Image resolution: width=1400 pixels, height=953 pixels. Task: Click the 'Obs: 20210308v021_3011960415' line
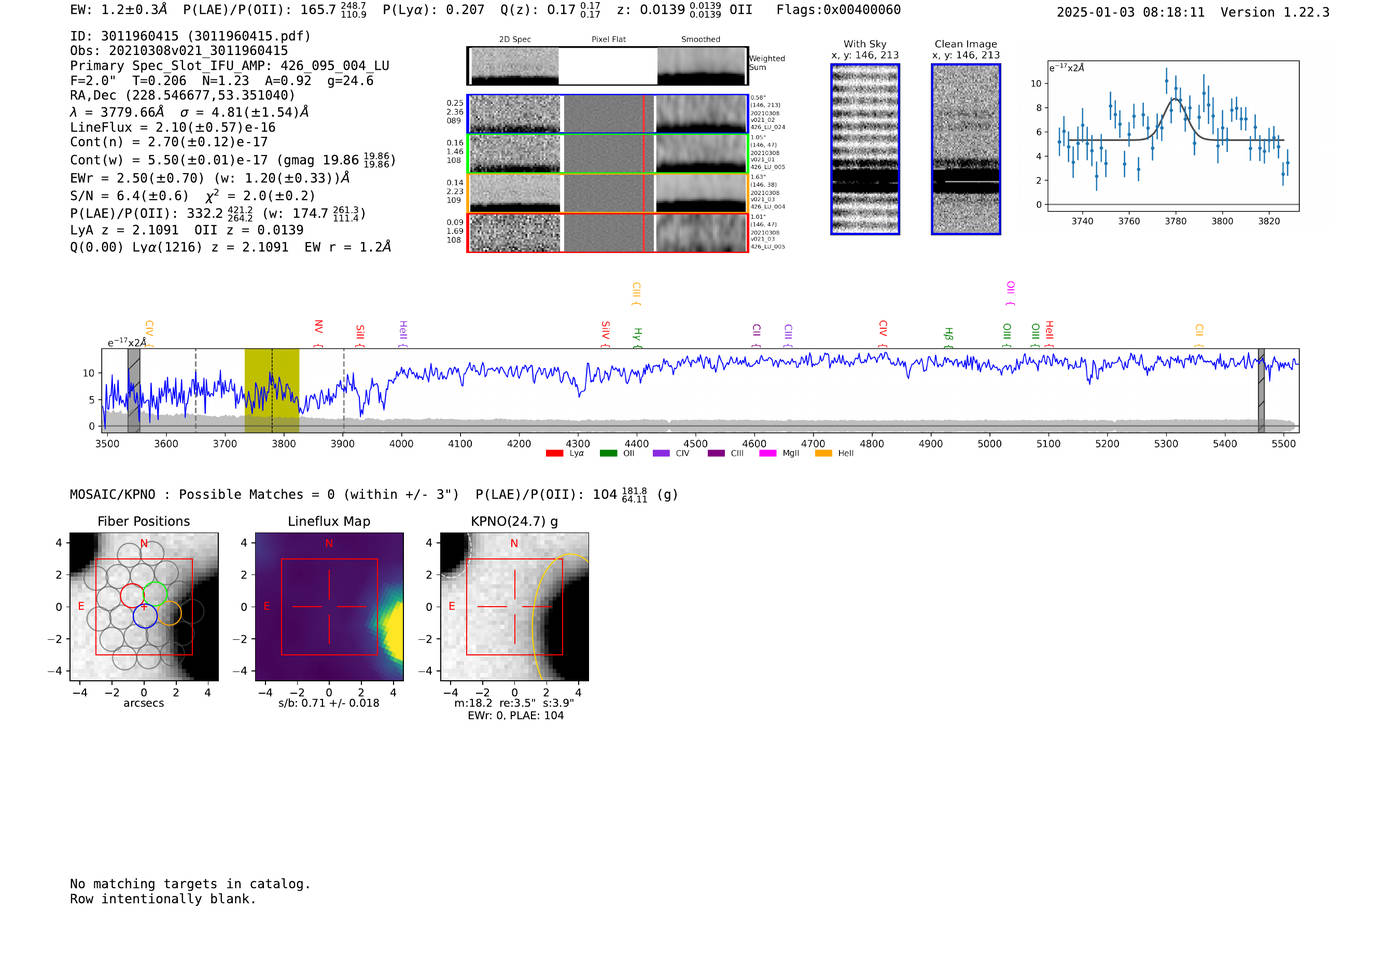(x=179, y=51)
